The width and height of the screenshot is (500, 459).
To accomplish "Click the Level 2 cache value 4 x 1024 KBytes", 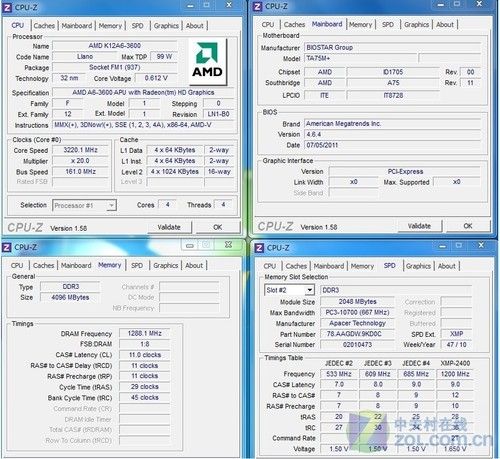I will 174,172.
